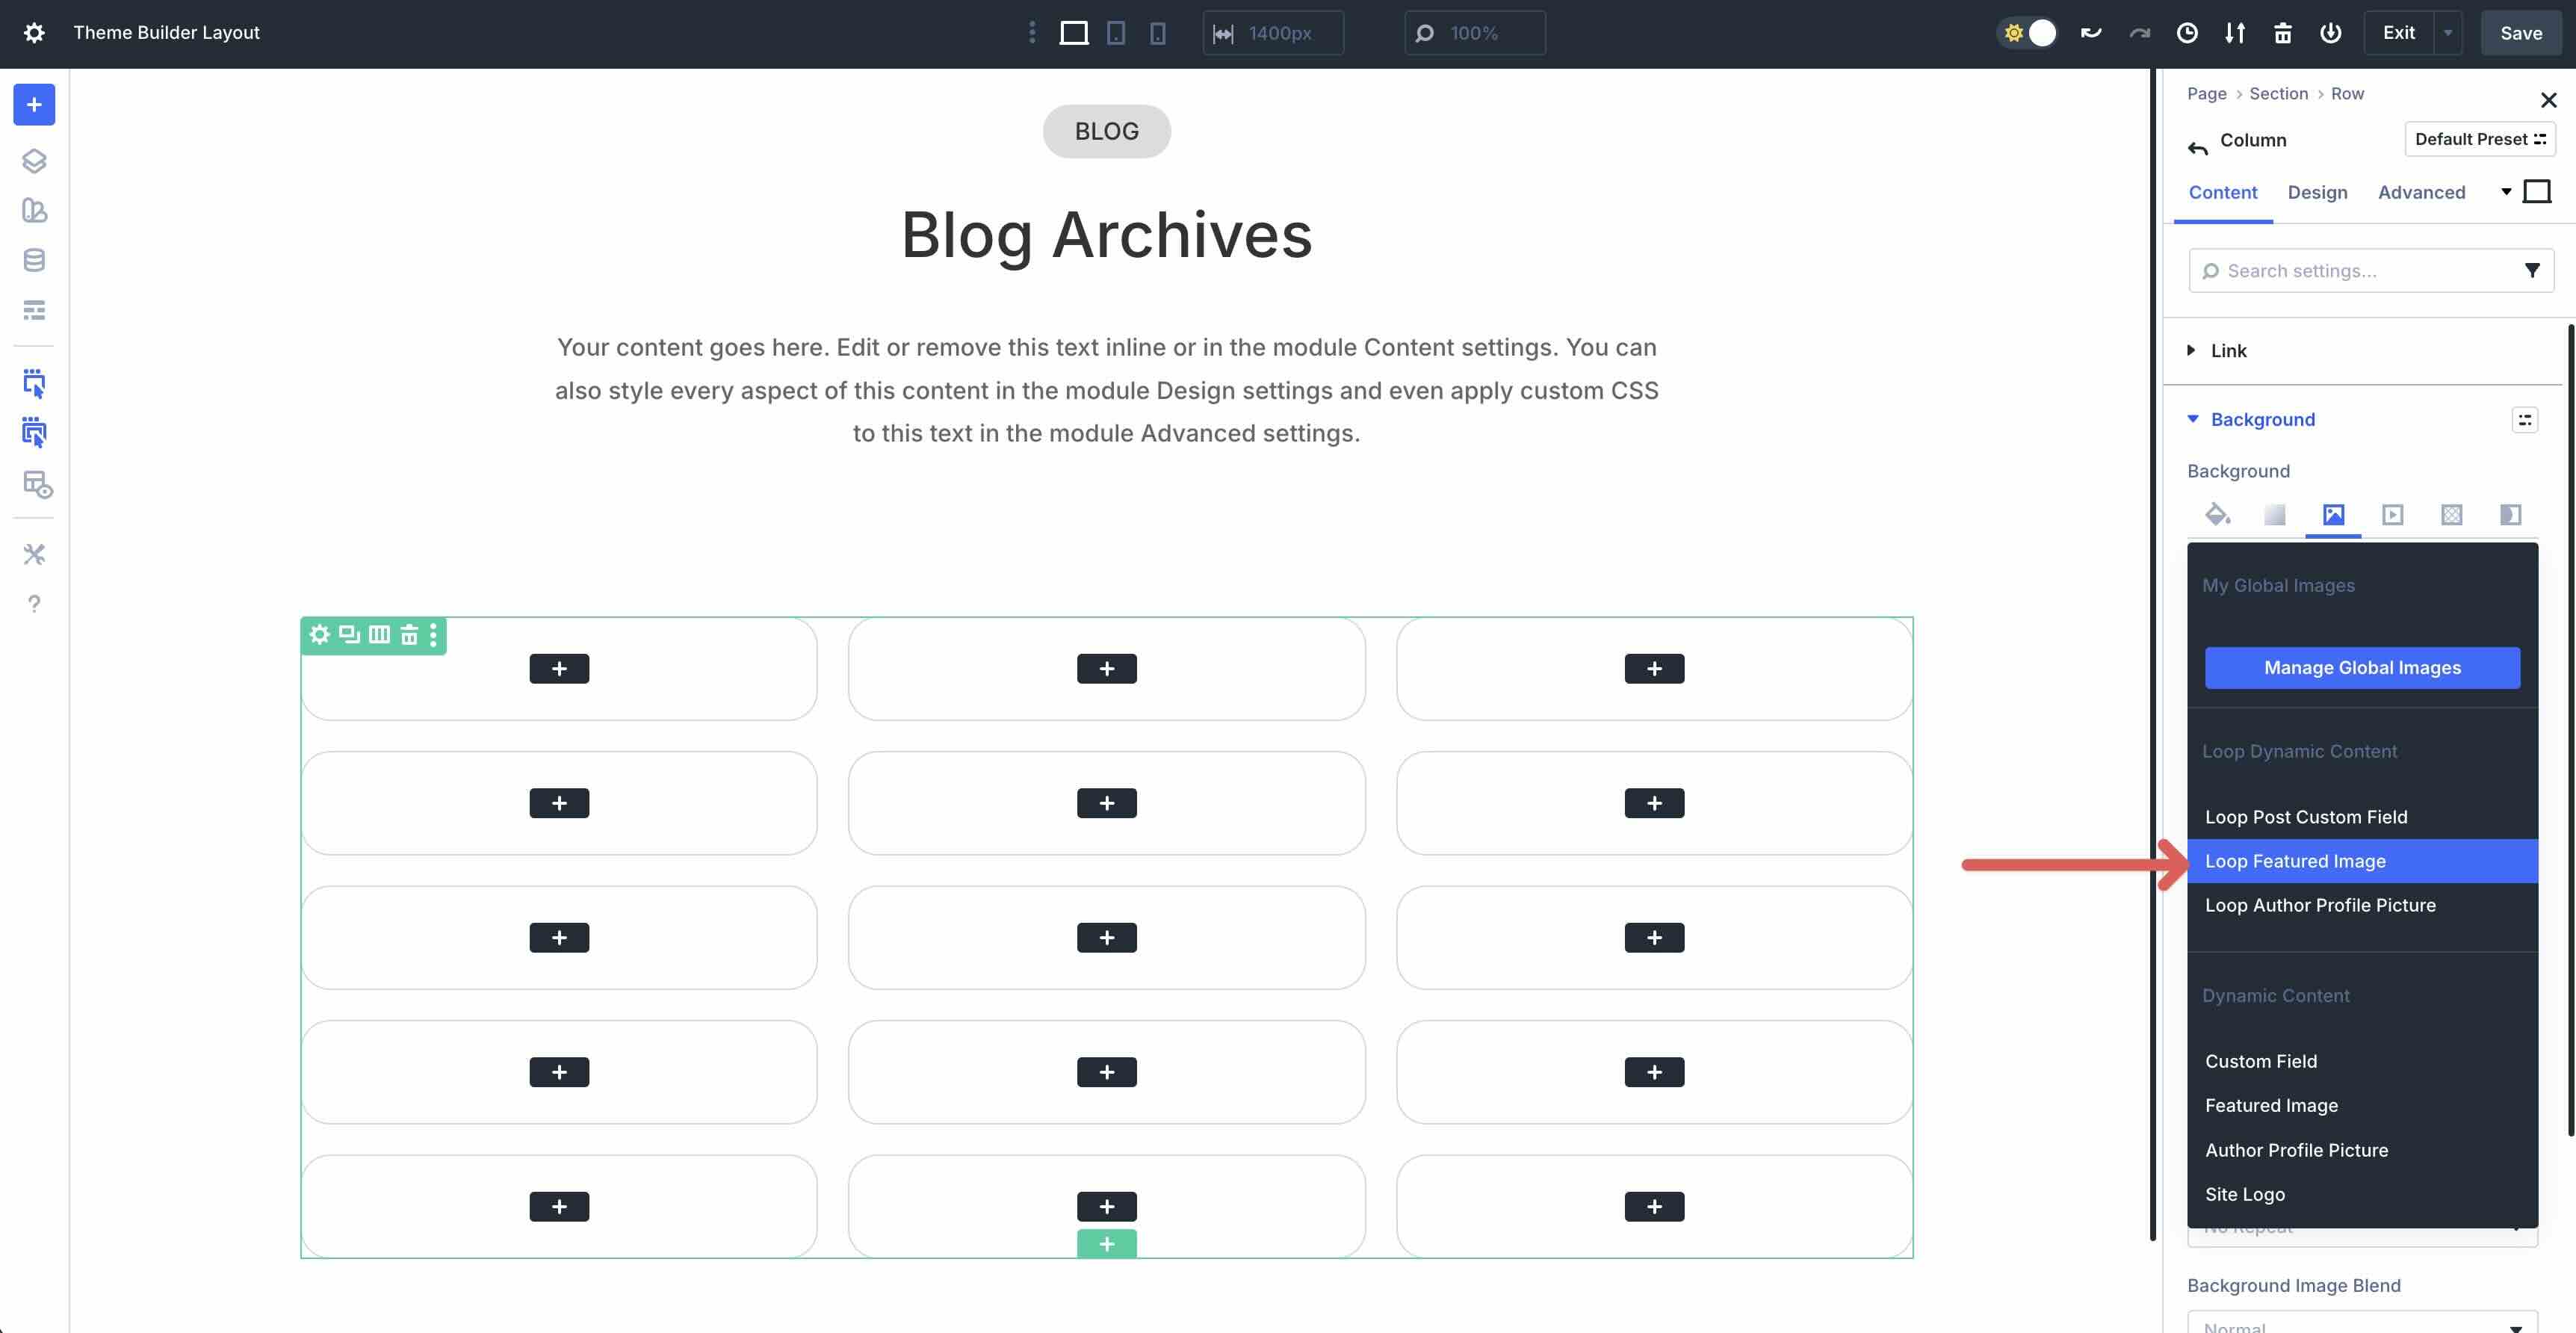The height and width of the screenshot is (1333, 2576).
Task: Toggle the light/dark interface switch
Action: coord(2028,32)
